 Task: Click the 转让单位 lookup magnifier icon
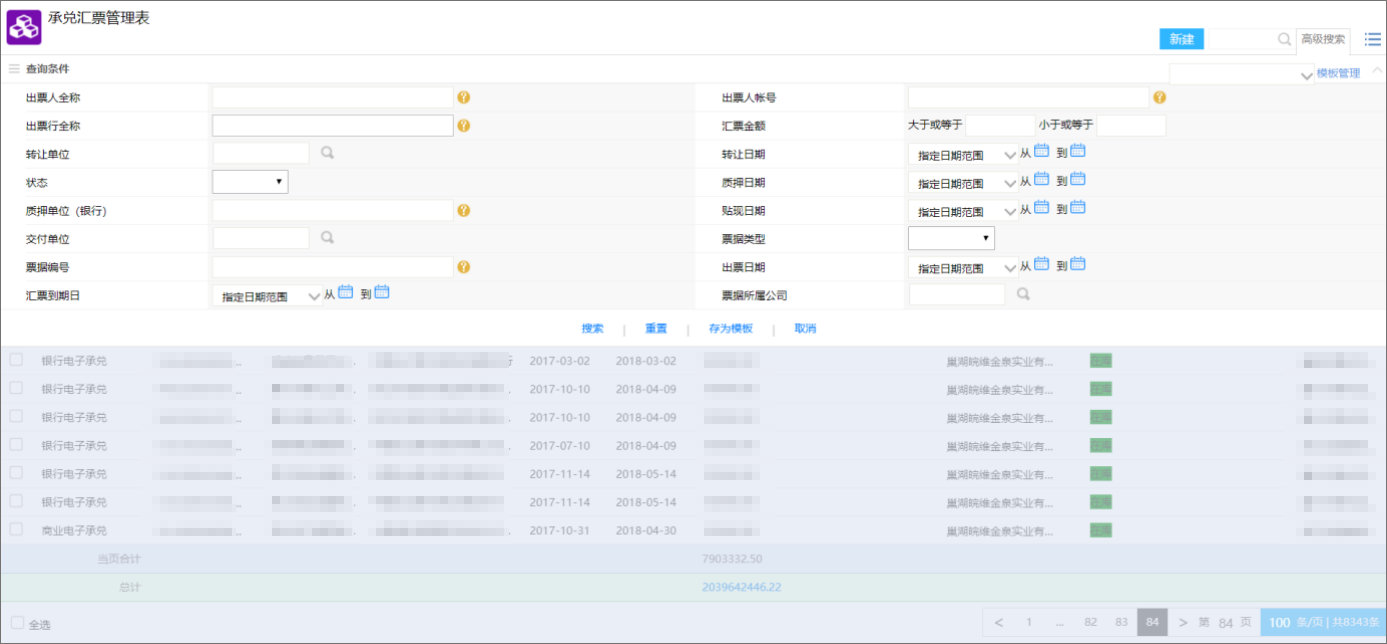pyautogui.click(x=327, y=153)
